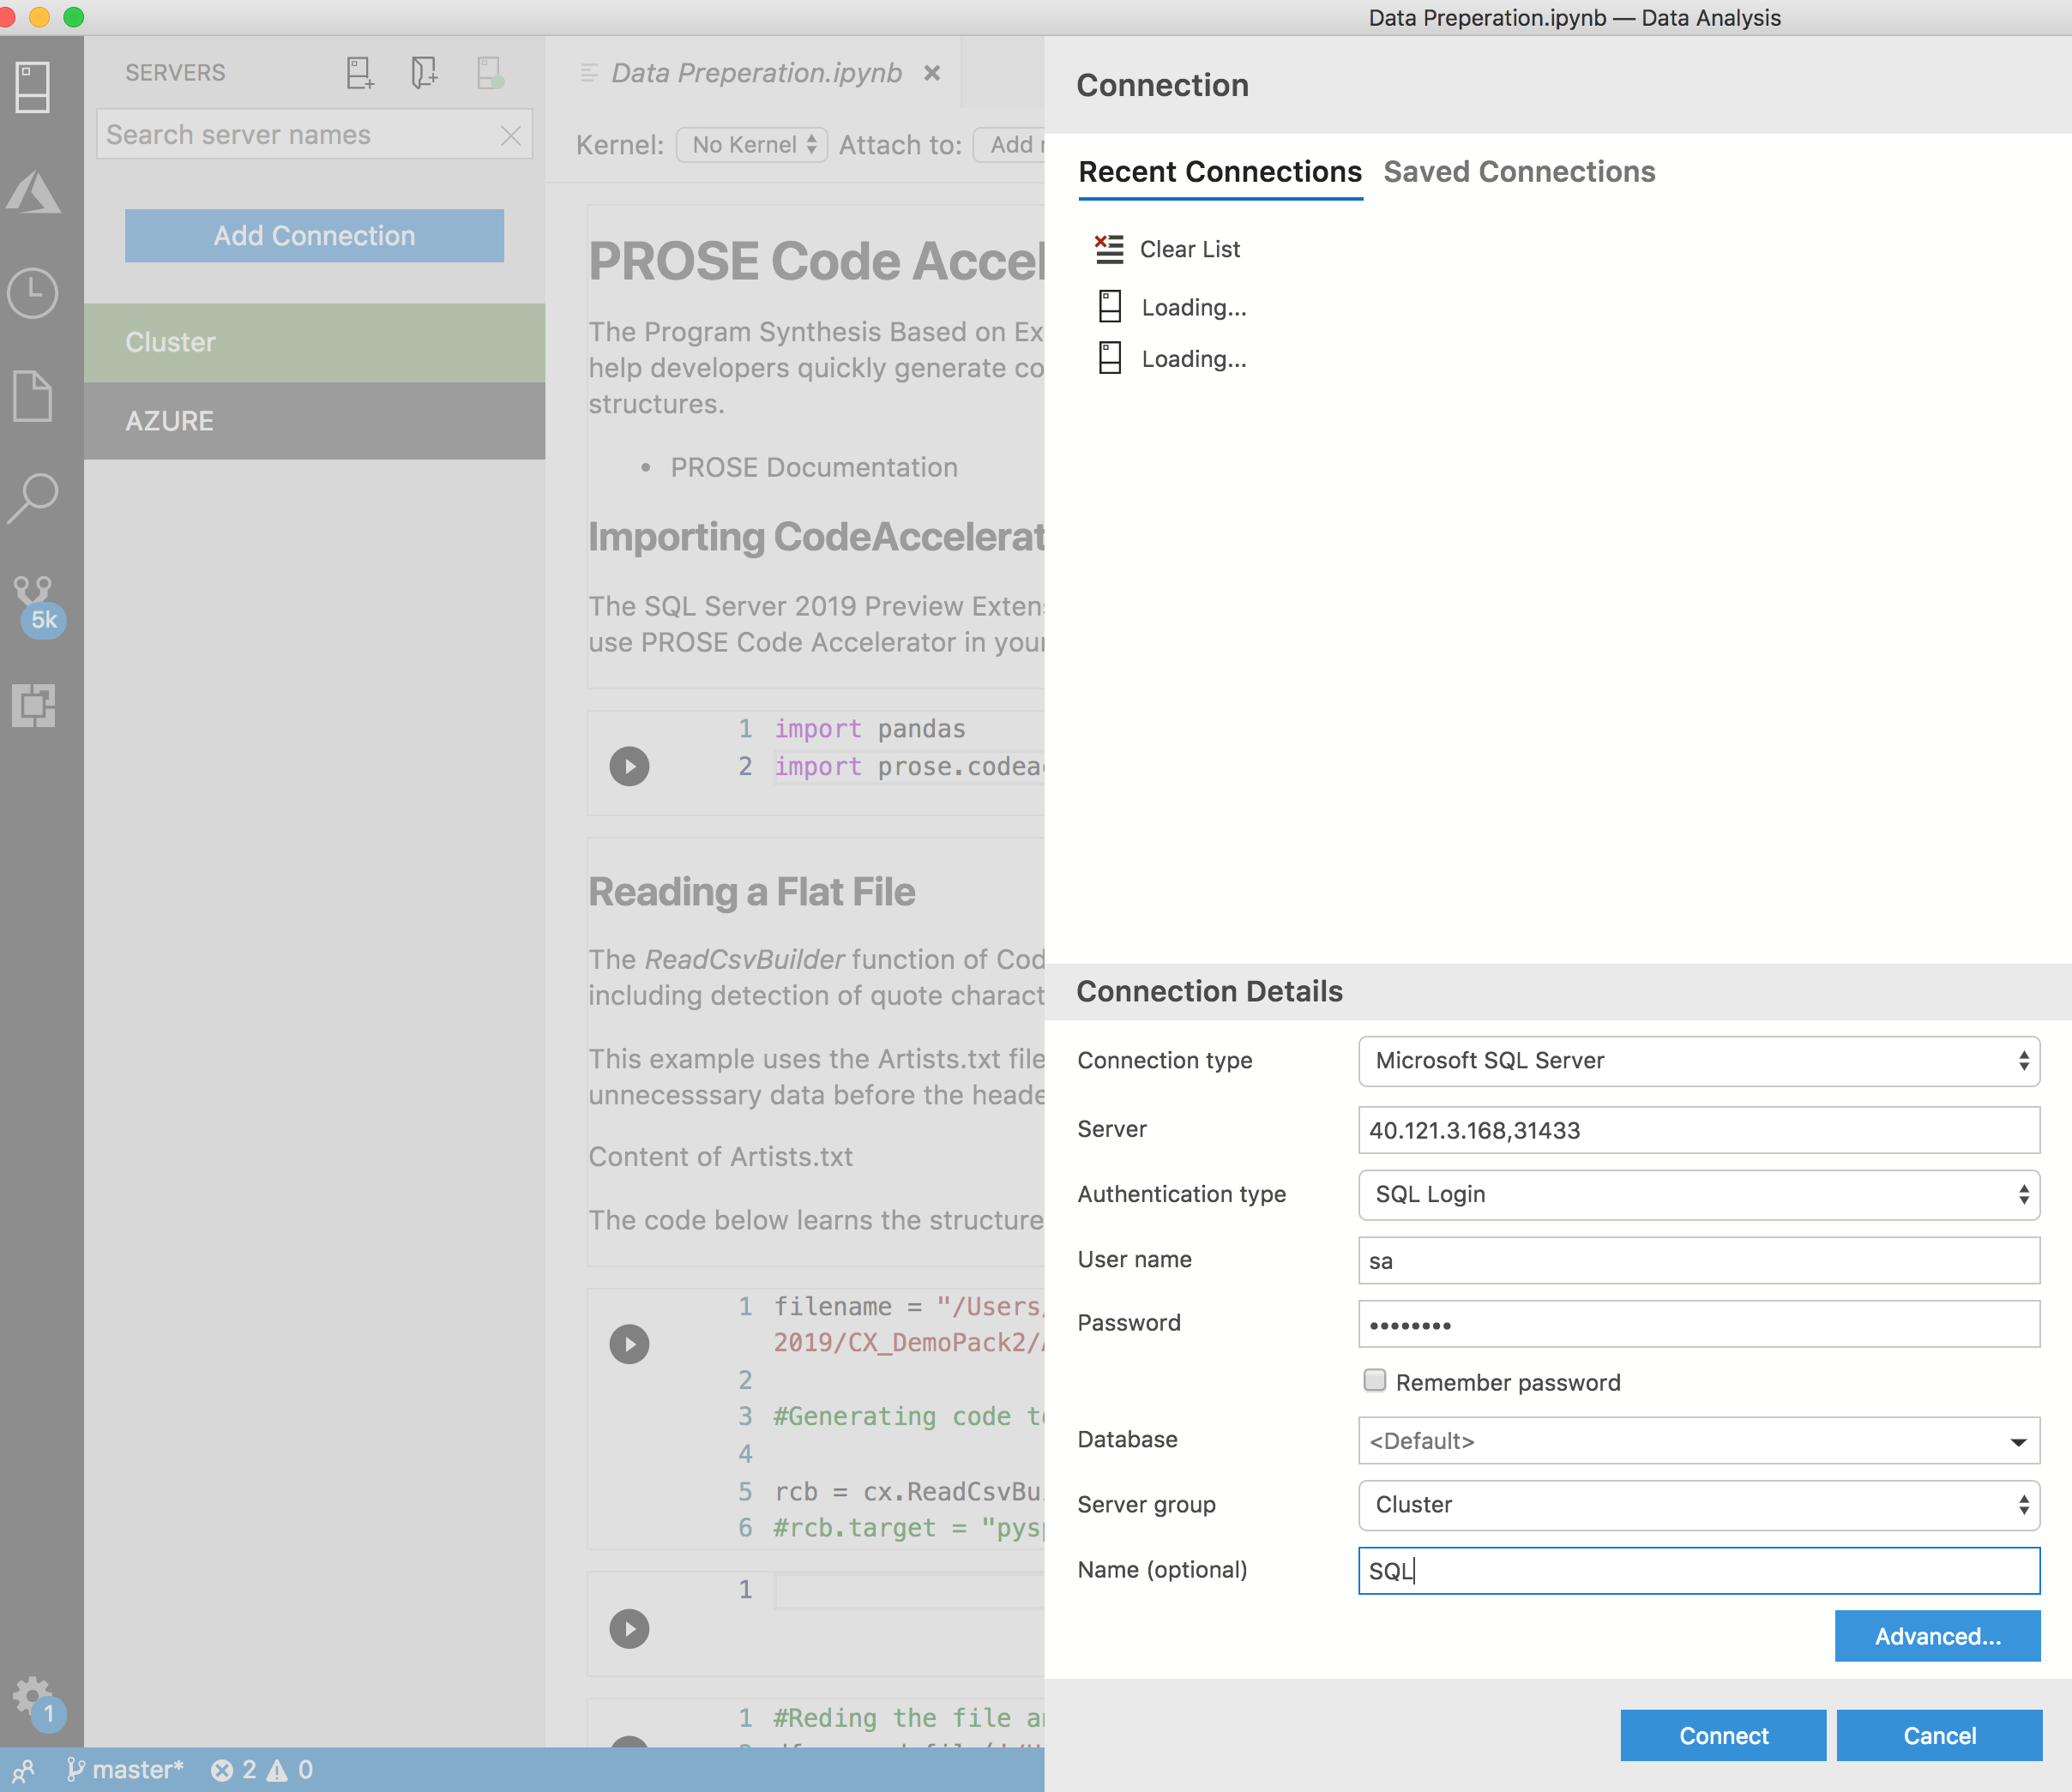Enable the Remember password checkbox
This screenshot has height=1792, width=2072.
(1375, 1381)
